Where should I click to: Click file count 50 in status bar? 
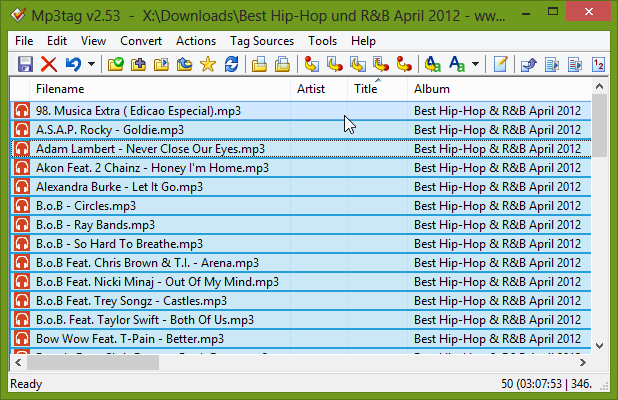click(507, 384)
